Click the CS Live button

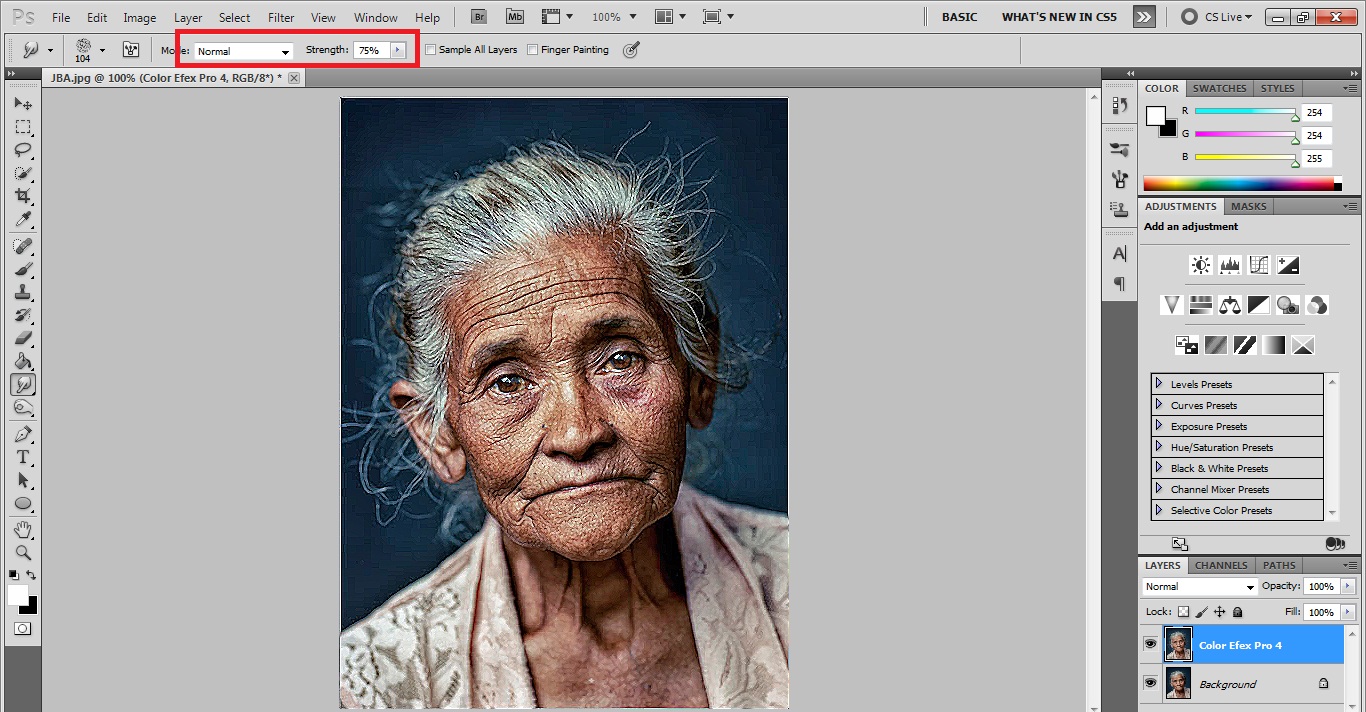coord(1214,17)
